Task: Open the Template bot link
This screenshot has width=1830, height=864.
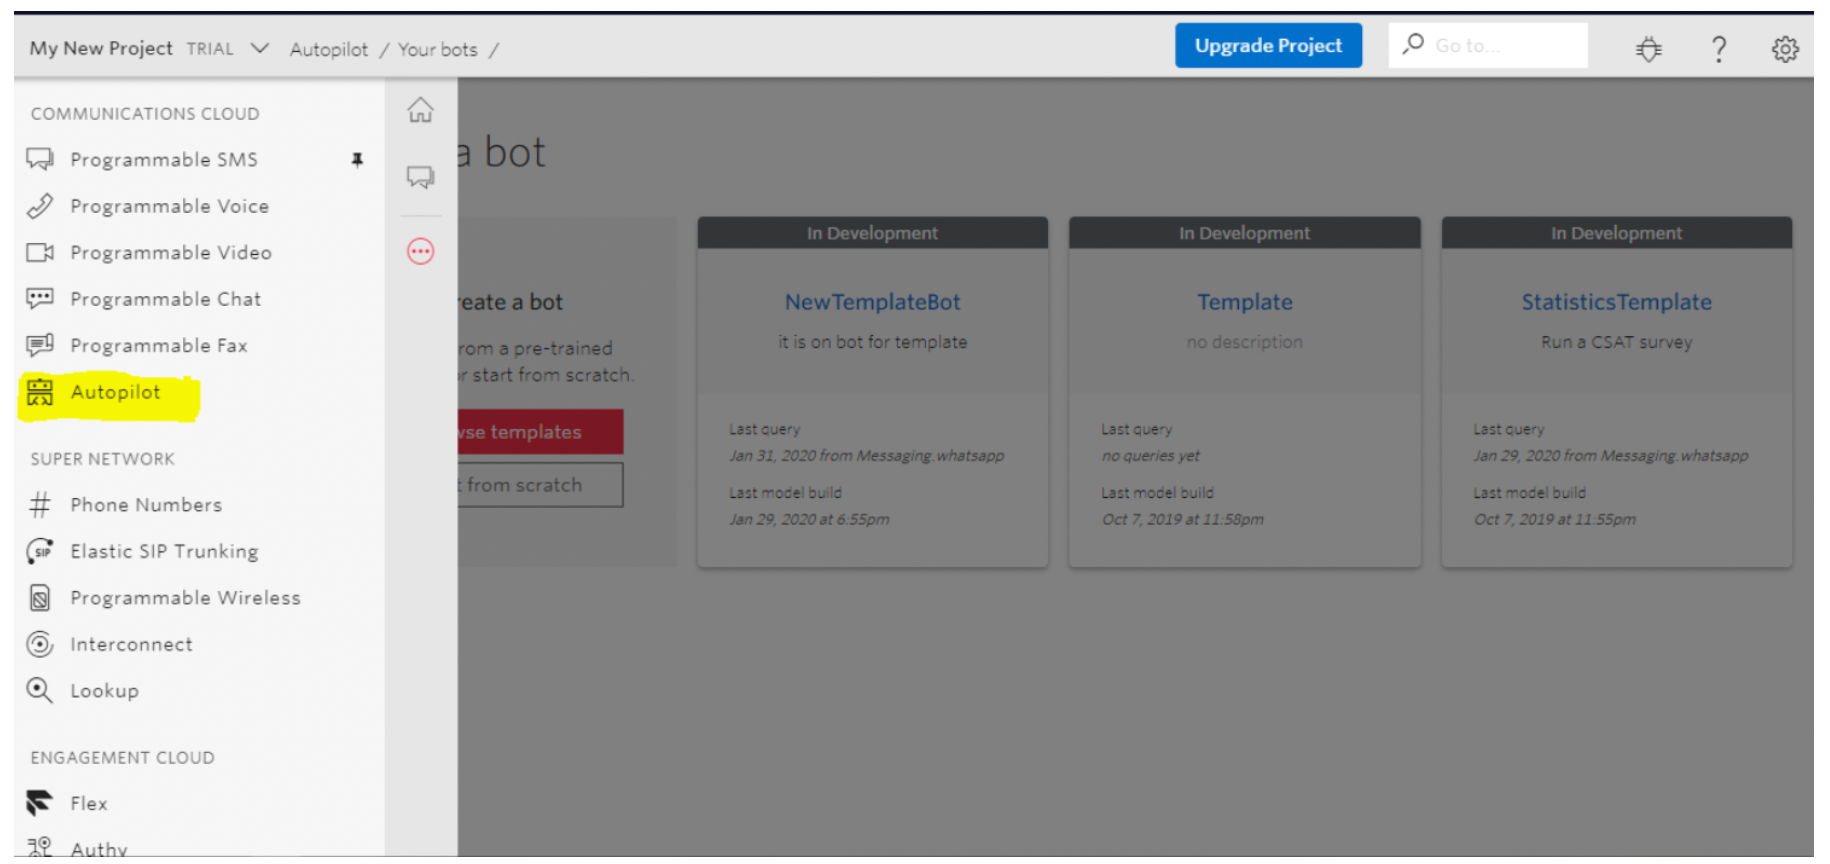Action: point(1245,302)
